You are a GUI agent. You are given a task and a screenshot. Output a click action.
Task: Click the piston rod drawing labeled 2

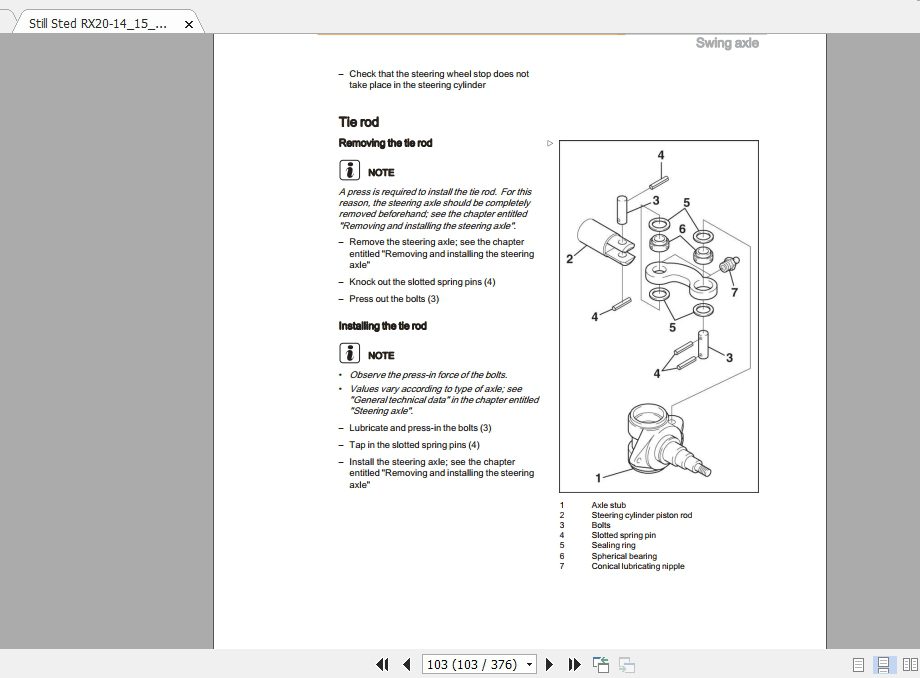(604, 241)
